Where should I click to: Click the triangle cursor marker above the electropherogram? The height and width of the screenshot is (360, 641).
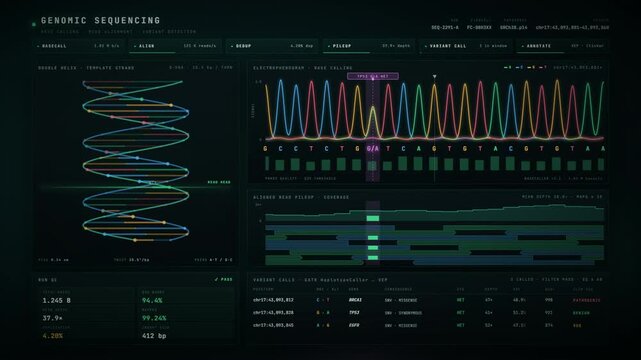[x=435, y=76]
